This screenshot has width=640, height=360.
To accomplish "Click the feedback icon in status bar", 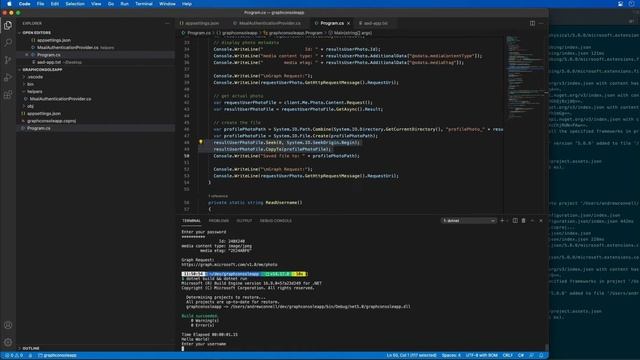I will point(532,355).
